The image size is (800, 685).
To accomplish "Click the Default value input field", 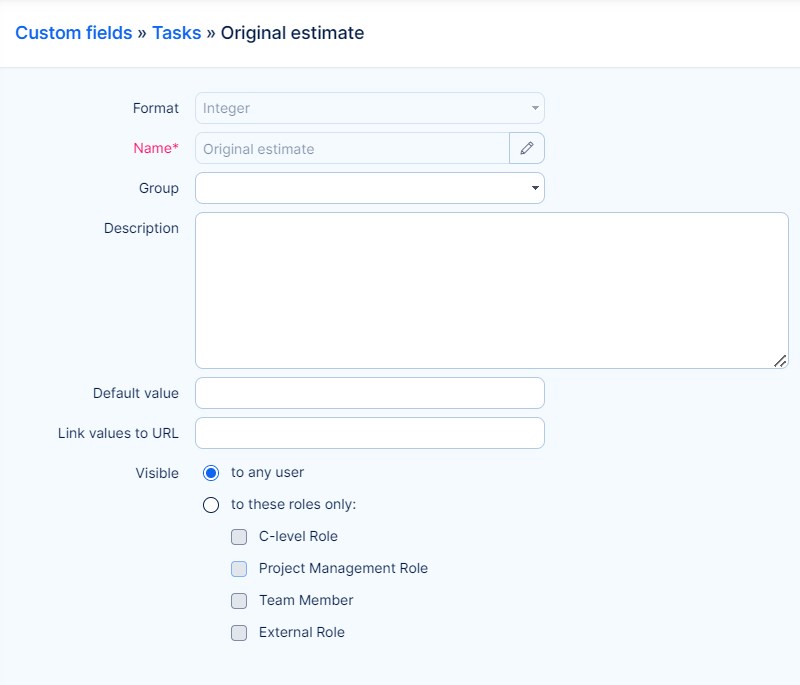I will click(x=369, y=393).
